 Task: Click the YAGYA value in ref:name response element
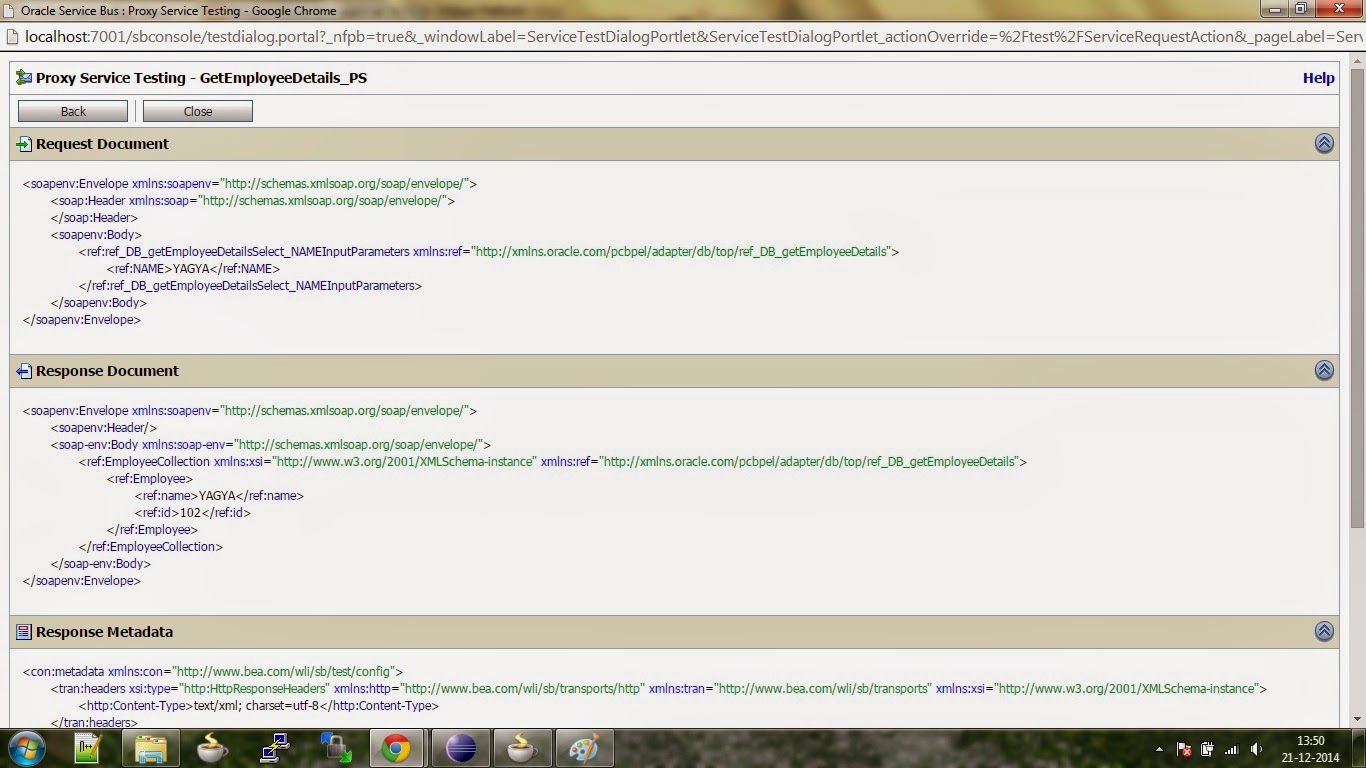[217, 495]
